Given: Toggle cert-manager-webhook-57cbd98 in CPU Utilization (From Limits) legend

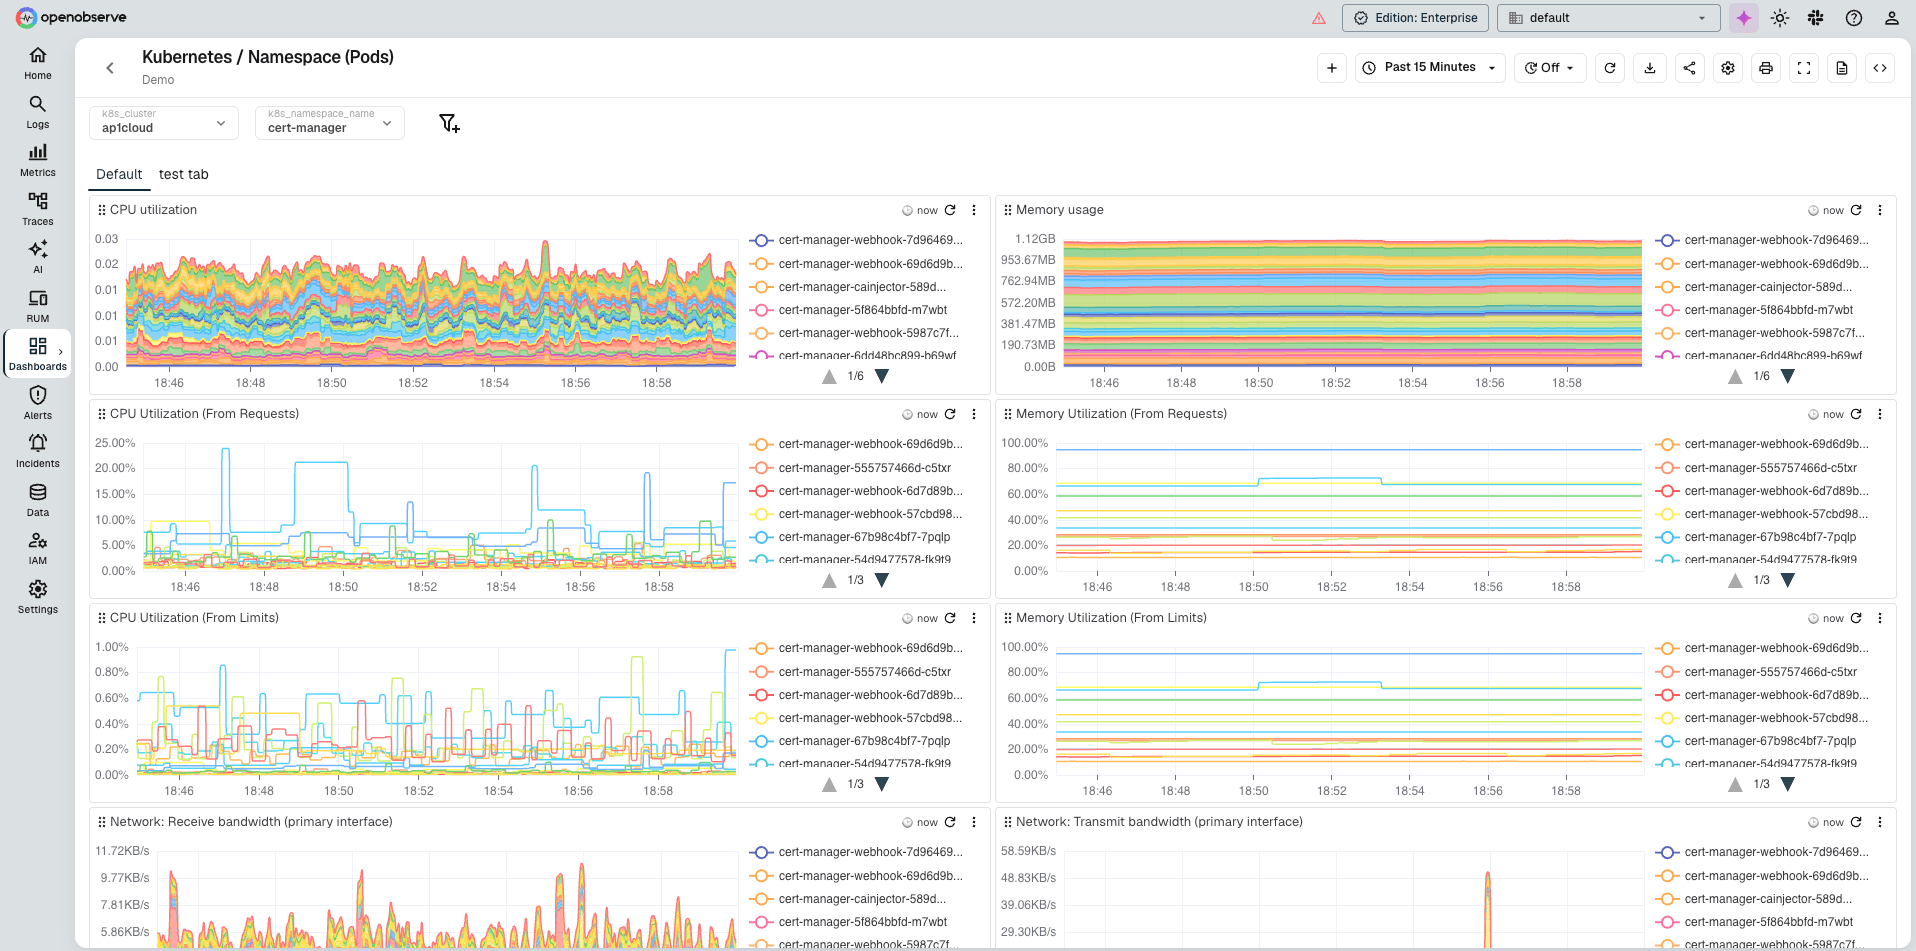Looking at the screenshot, I should 857,718.
